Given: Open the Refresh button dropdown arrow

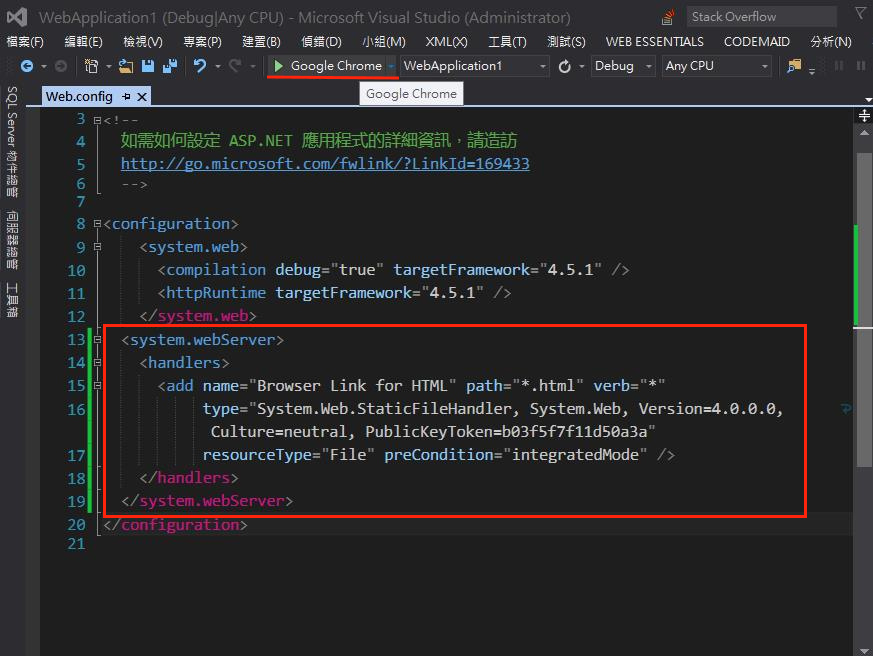Looking at the screenshot, I should [581, 66].
